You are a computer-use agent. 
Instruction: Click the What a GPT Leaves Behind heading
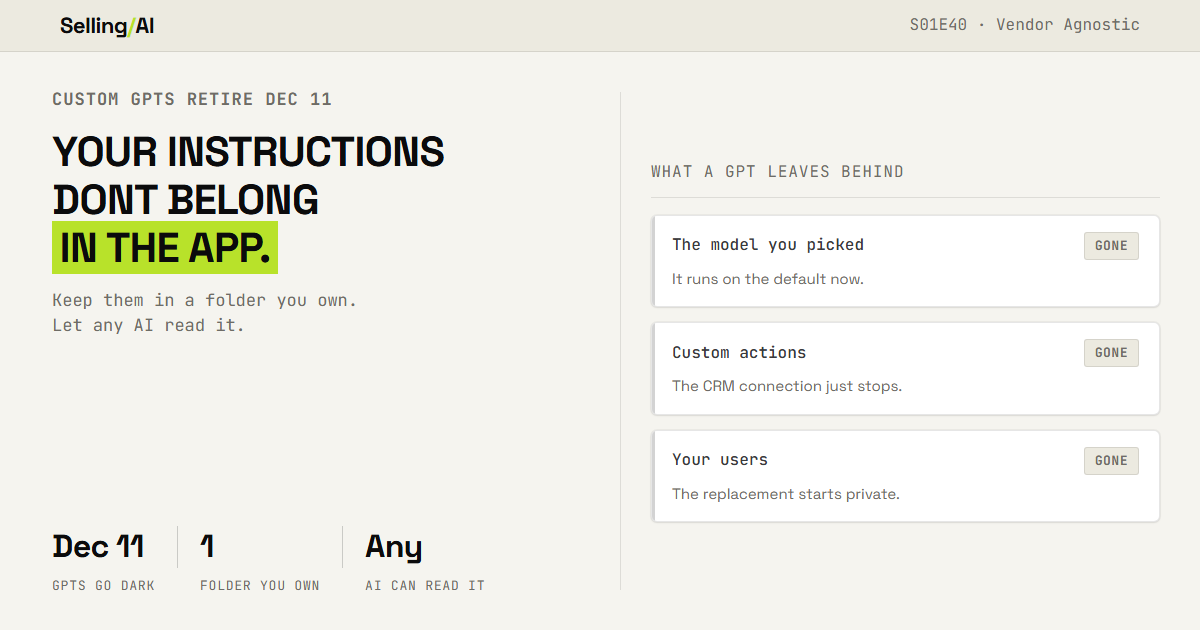point(777,172)
